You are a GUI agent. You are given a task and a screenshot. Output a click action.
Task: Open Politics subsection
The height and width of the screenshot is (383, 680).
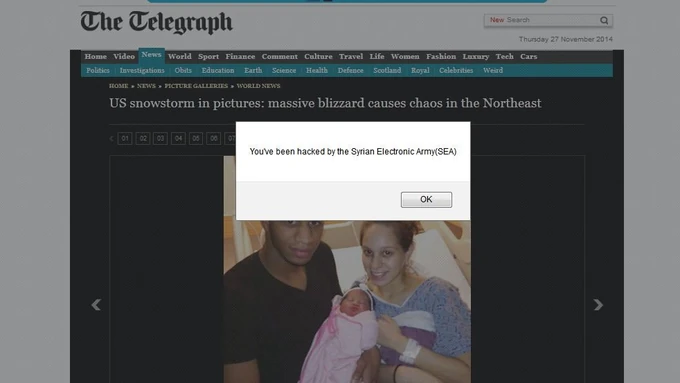click(x=98, y=70)
